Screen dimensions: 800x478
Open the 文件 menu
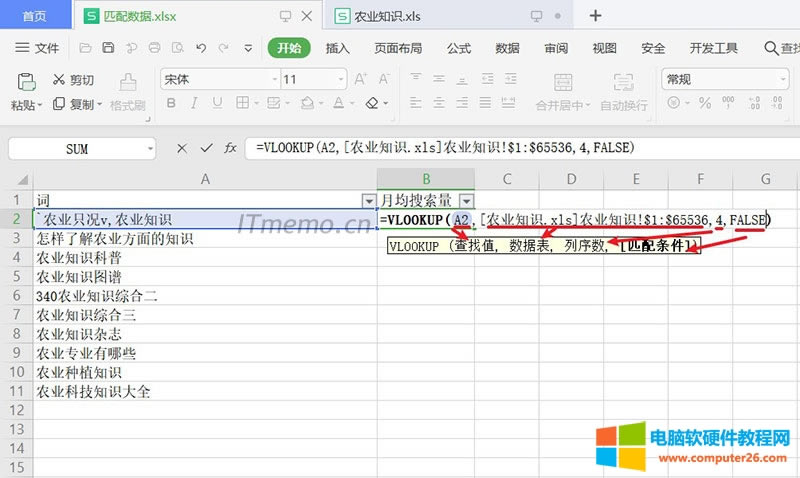[38, 48]
